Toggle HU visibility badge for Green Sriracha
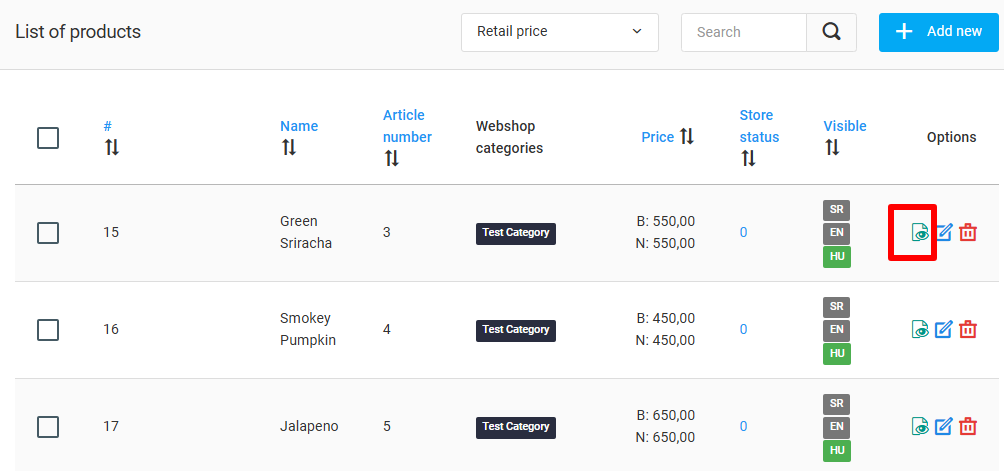 [x=837, y=257]
